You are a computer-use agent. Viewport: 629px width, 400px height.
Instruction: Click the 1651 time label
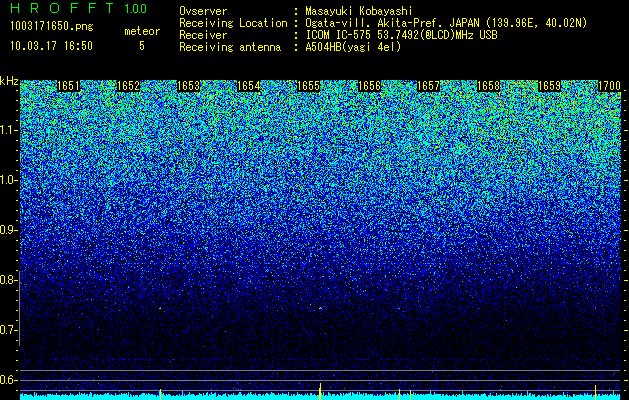[69, 86]
